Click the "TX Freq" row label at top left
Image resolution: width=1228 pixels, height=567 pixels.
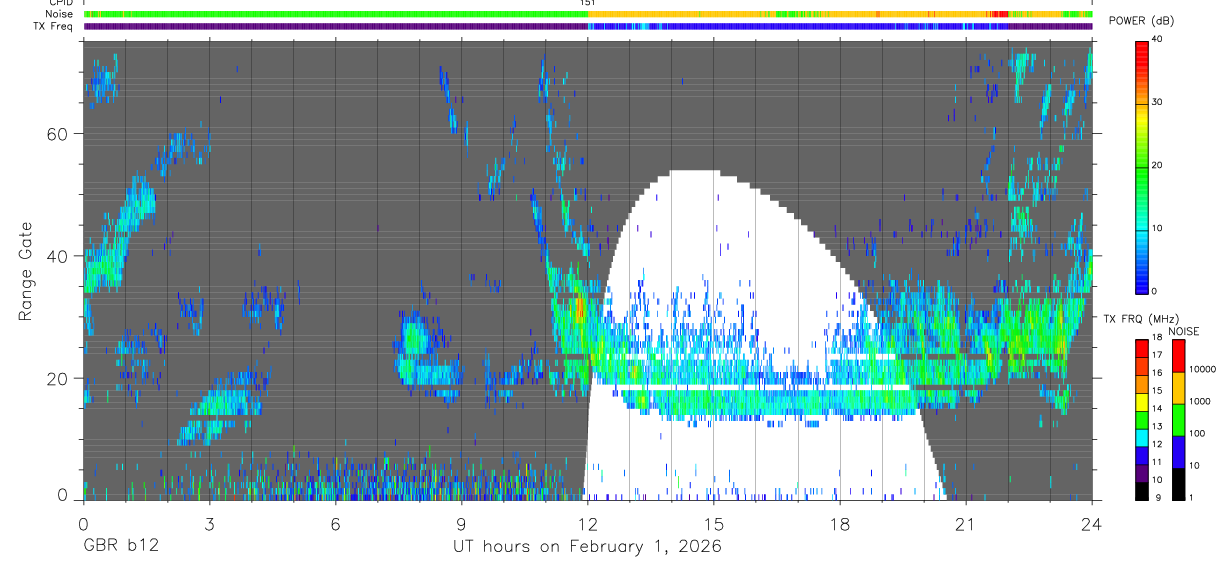(x=54, y=26)
